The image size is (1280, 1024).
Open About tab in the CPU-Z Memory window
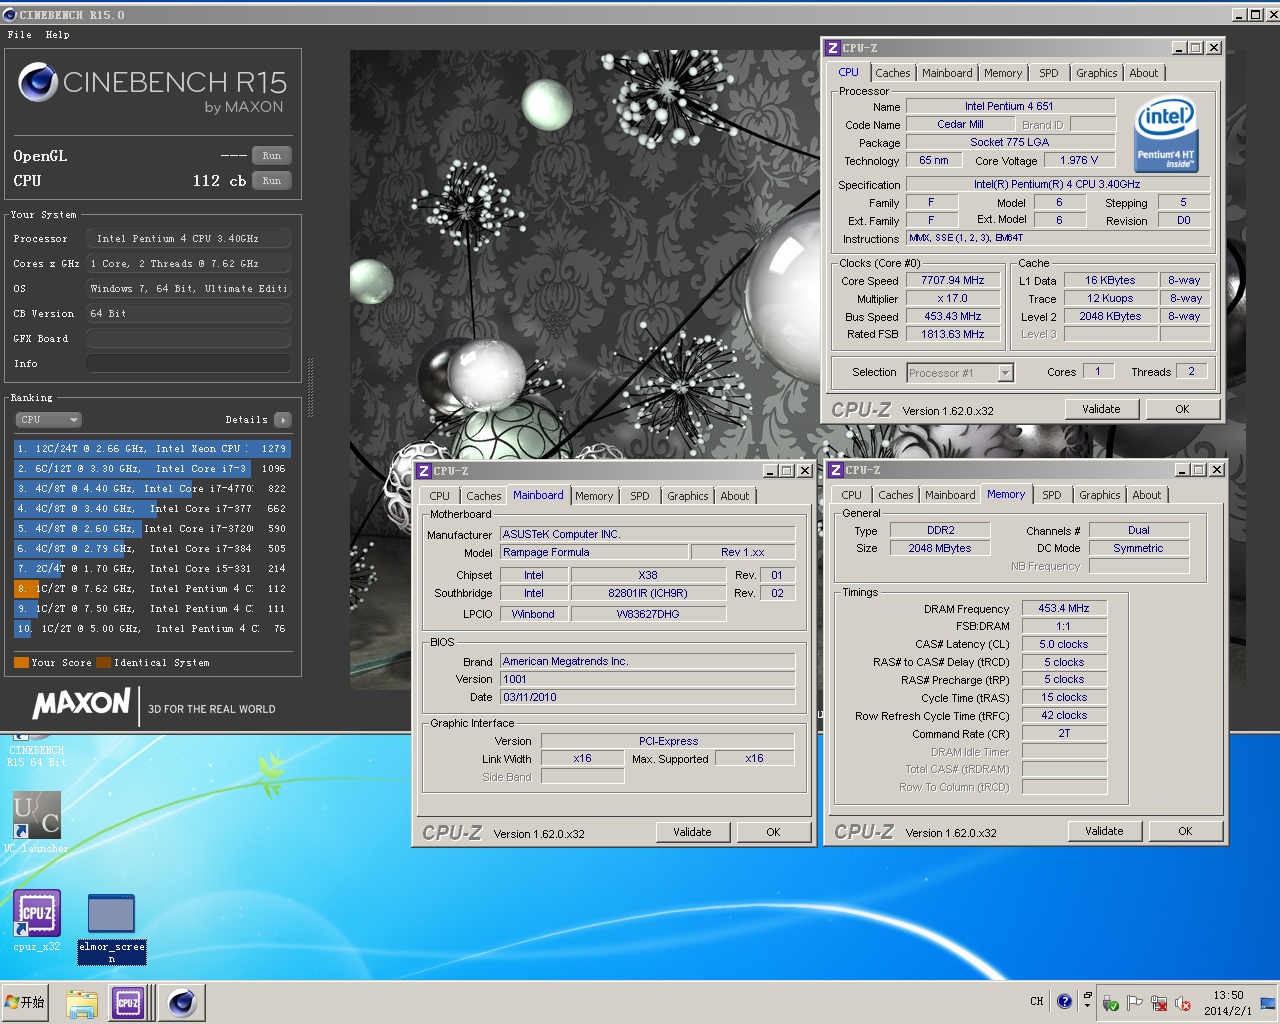tap(1147, 495)
